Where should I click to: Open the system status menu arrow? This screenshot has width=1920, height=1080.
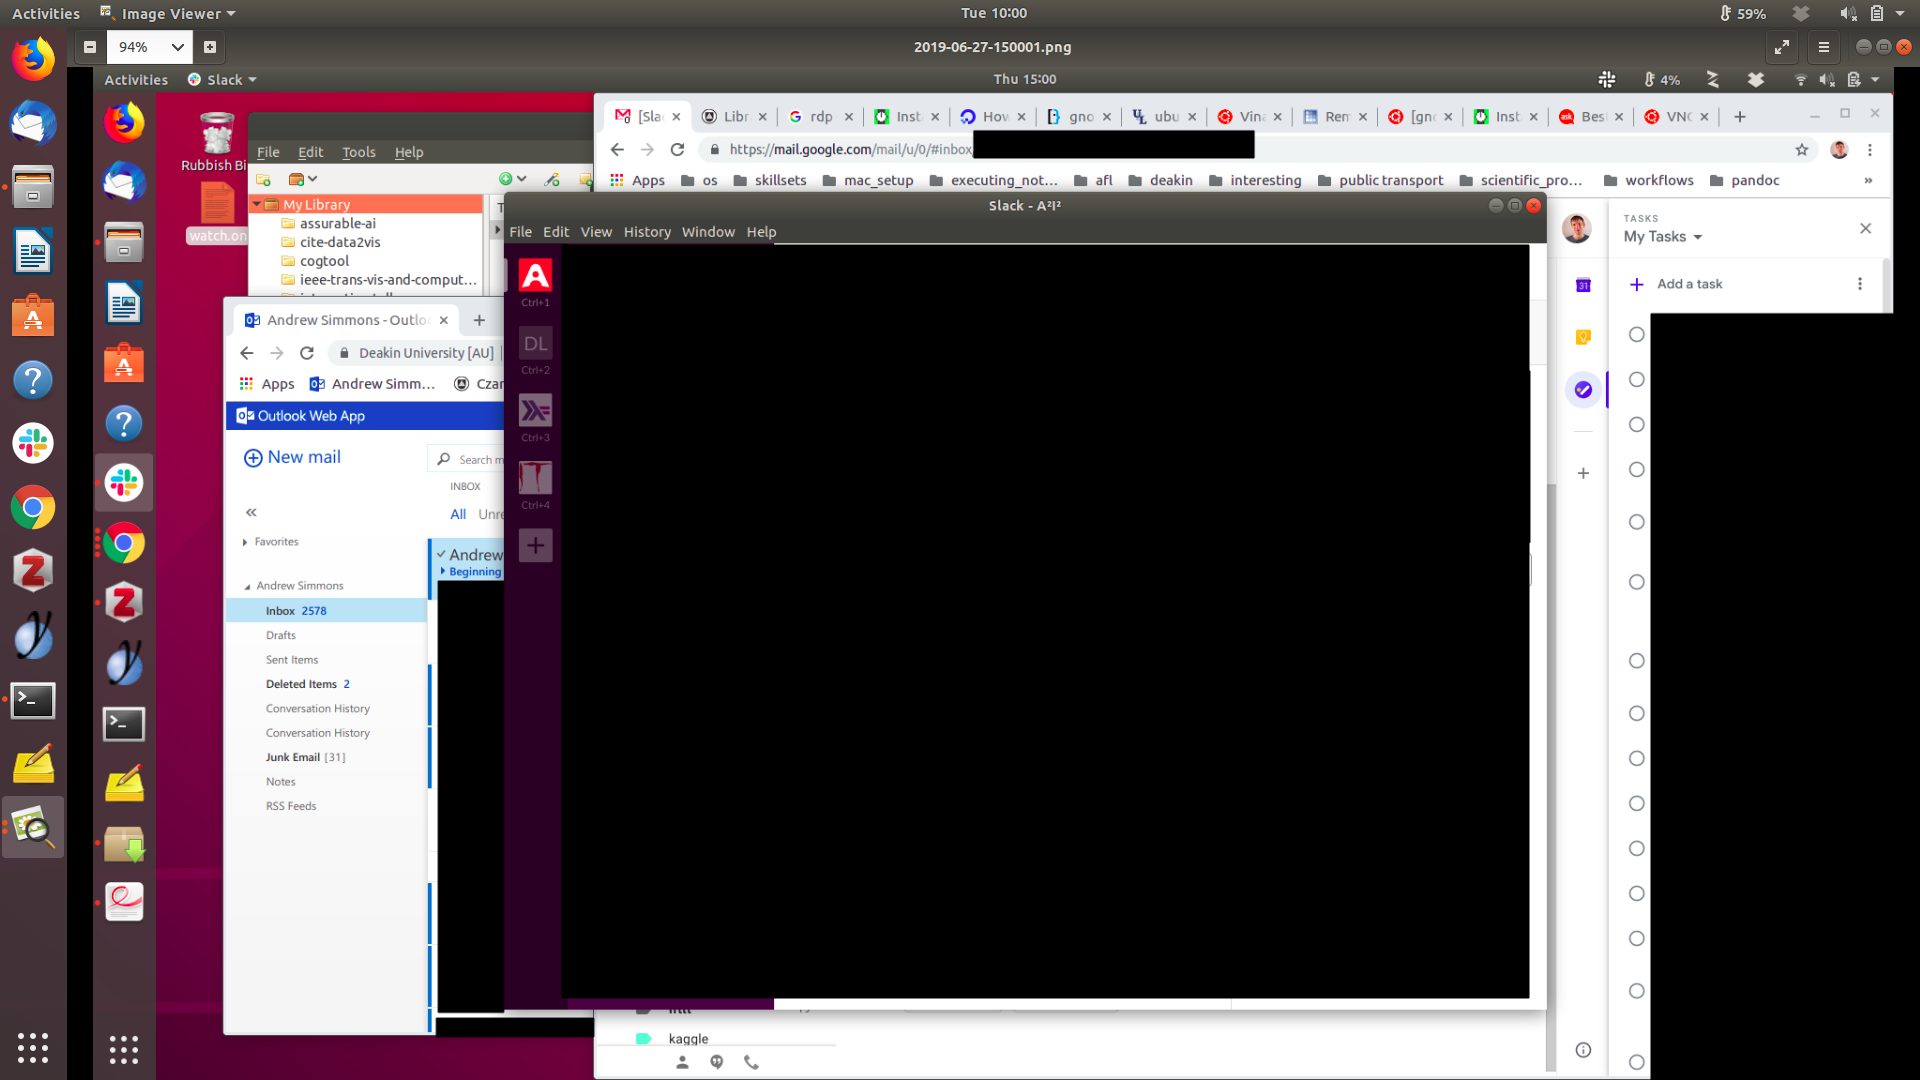point(1900,14)
